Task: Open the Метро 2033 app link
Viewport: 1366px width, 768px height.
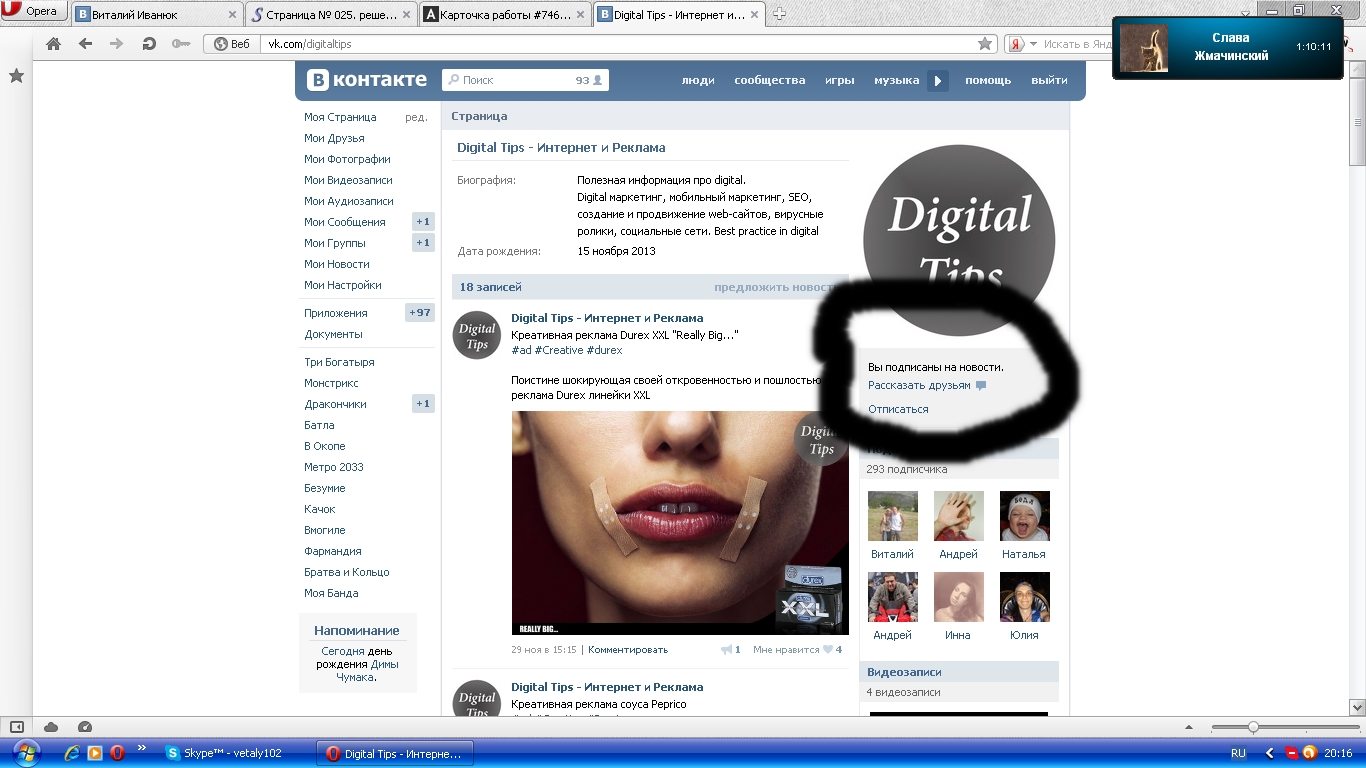Action: coord(334,467)
